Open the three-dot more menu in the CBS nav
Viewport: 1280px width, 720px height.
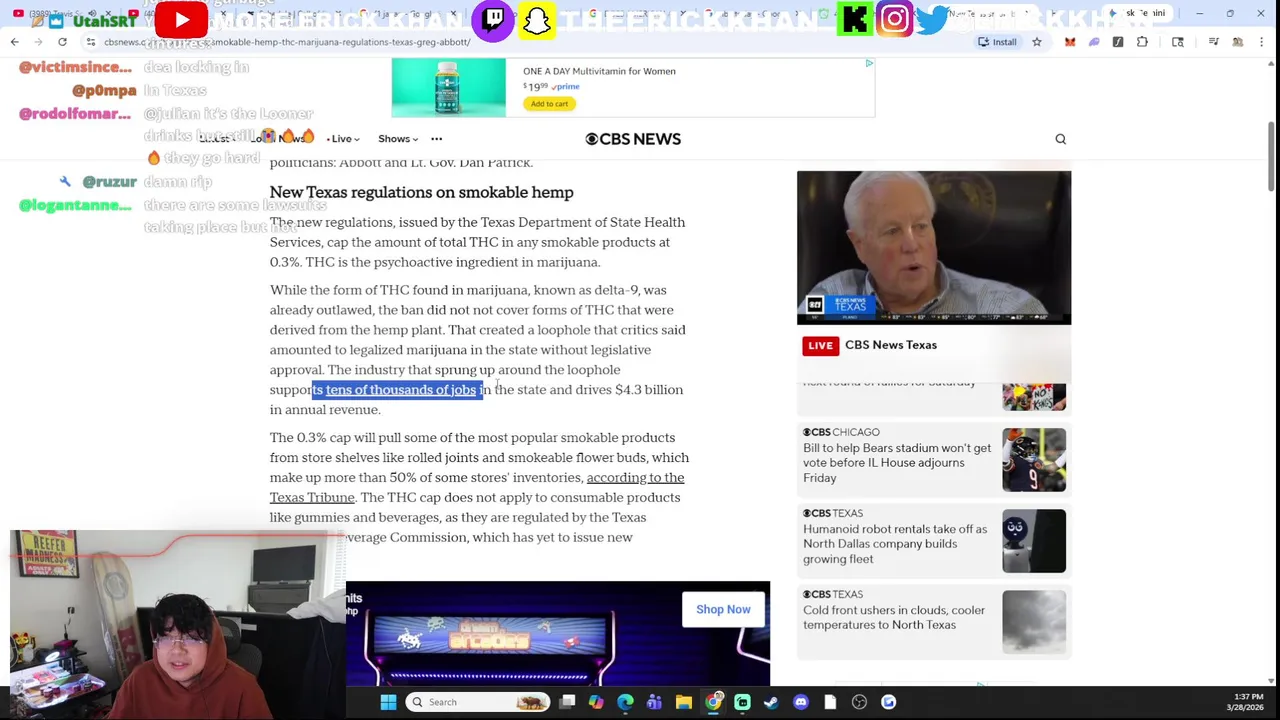click(436, 139)
